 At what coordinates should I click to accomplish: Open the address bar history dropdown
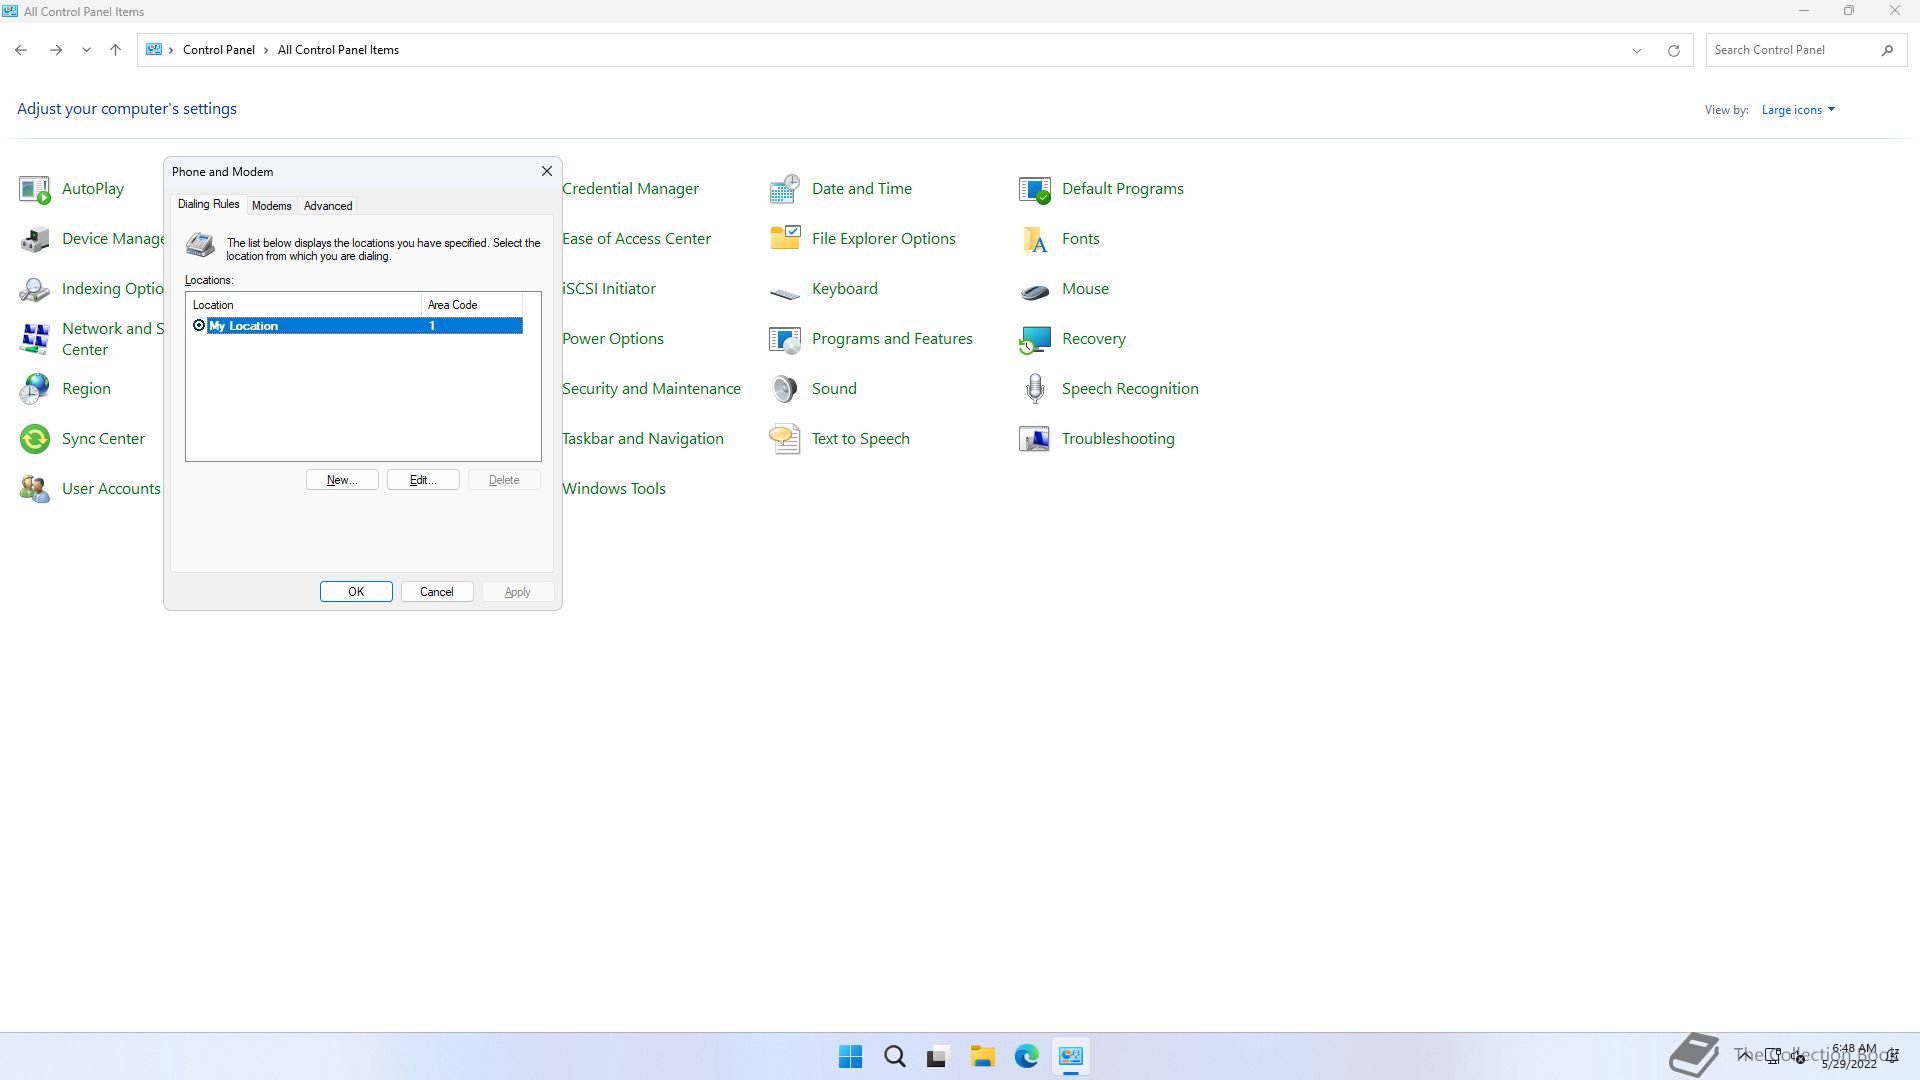[x=1637, y=51]
